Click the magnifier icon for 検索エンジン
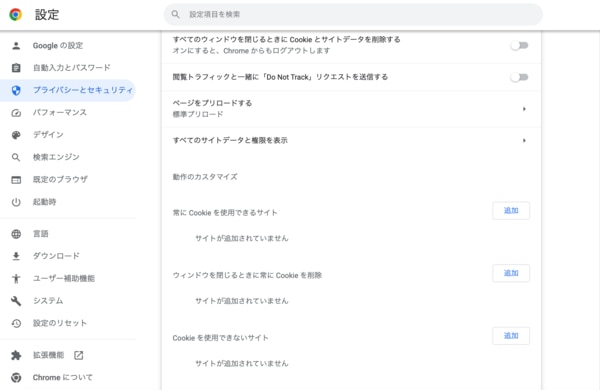Viewport: 600px width, 390px height. coord(16,157)
